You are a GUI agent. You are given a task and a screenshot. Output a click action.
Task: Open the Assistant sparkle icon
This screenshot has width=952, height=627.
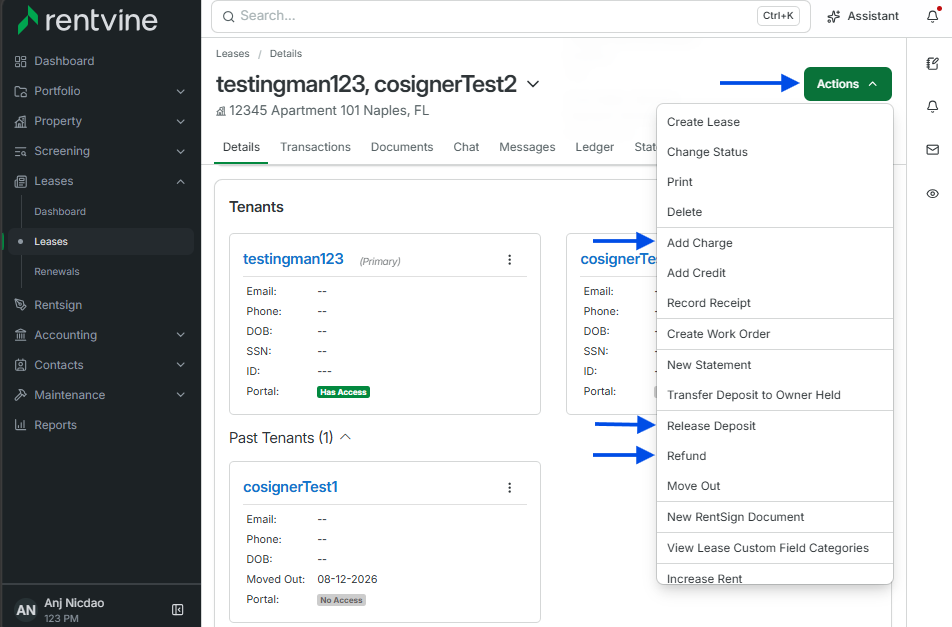[834, 16]
